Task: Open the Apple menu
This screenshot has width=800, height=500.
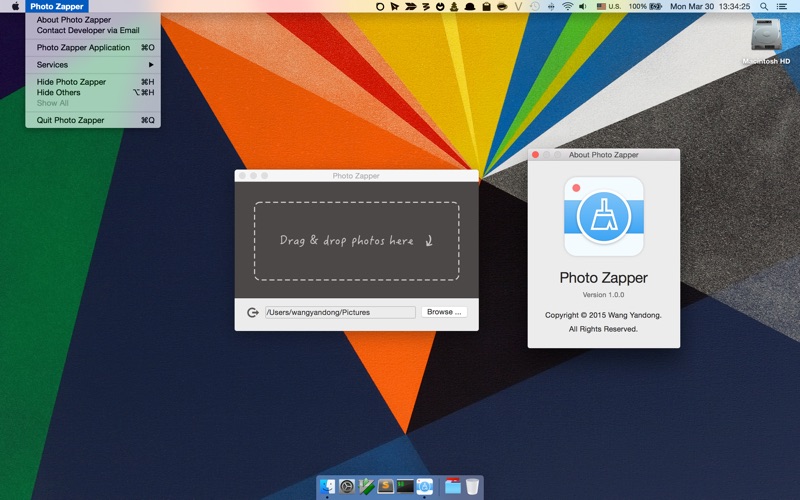Action: (x=15, y=6)
